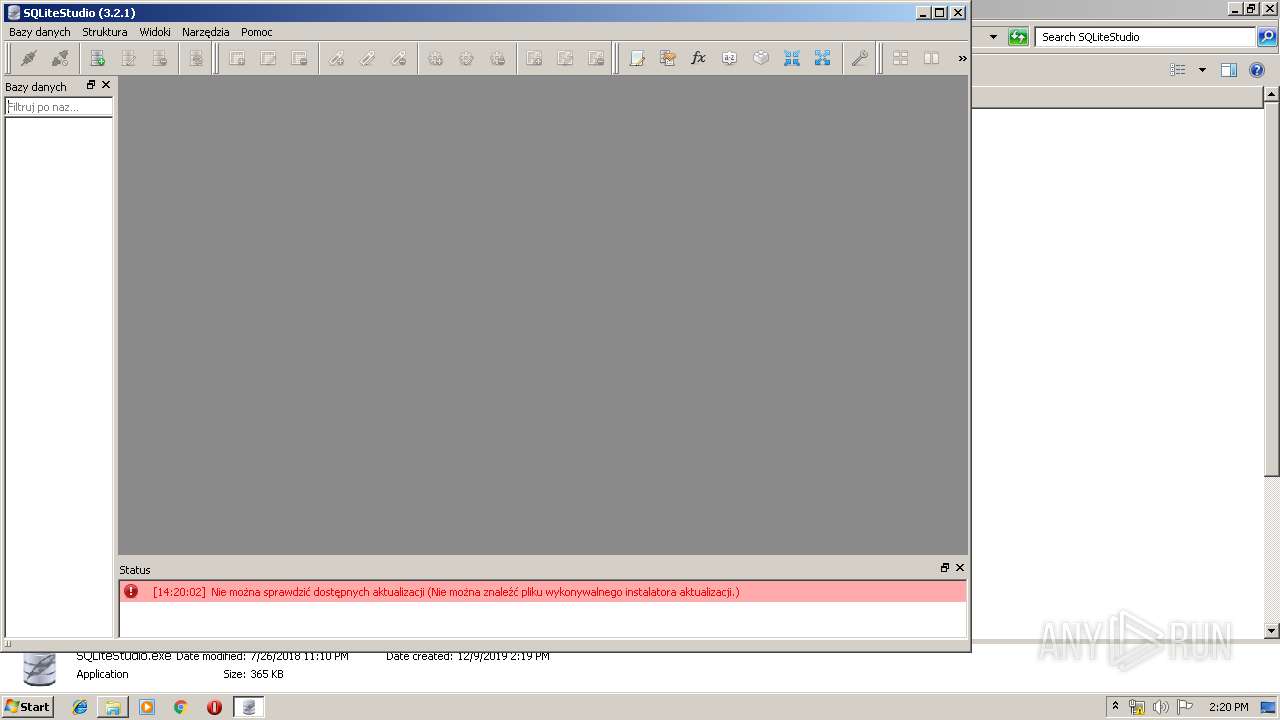This screenshot has width=1280, height=720.
Task: Click the Create view toolbar icon
Action: pyautogui.click(x=534, y=59)
